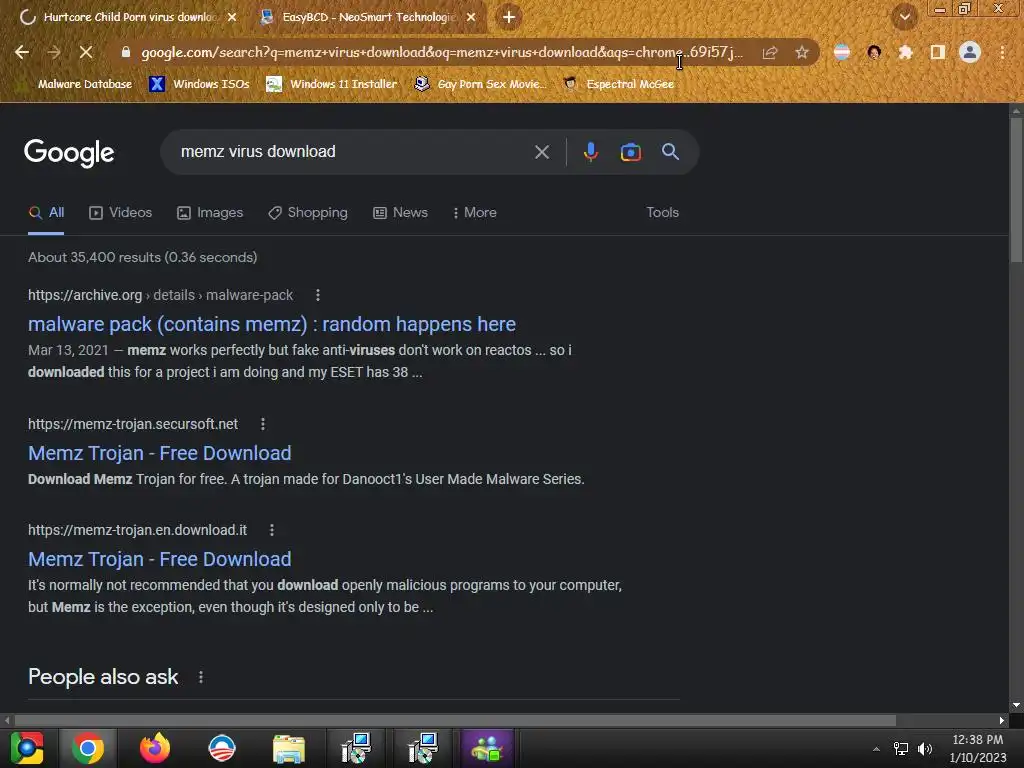Click the right arrow of horizontal scrollbar
This screenshot has height=768, width=1024.
(1002, 720)
